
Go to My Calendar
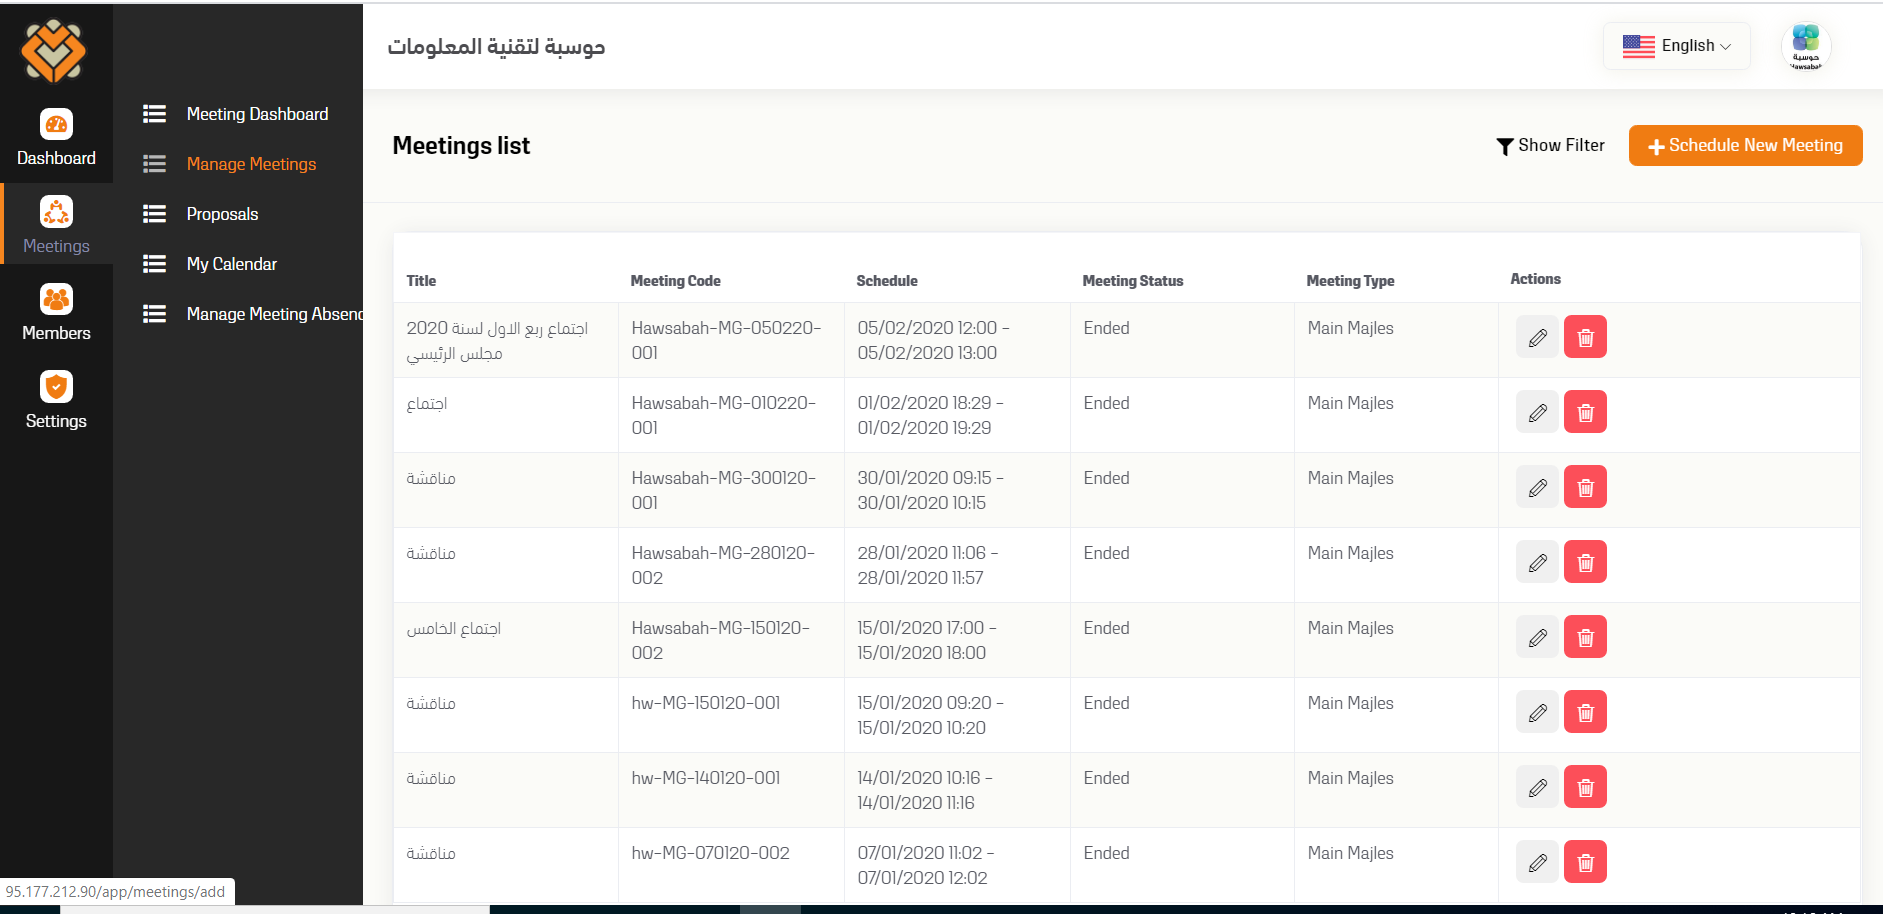click(231, 264)
